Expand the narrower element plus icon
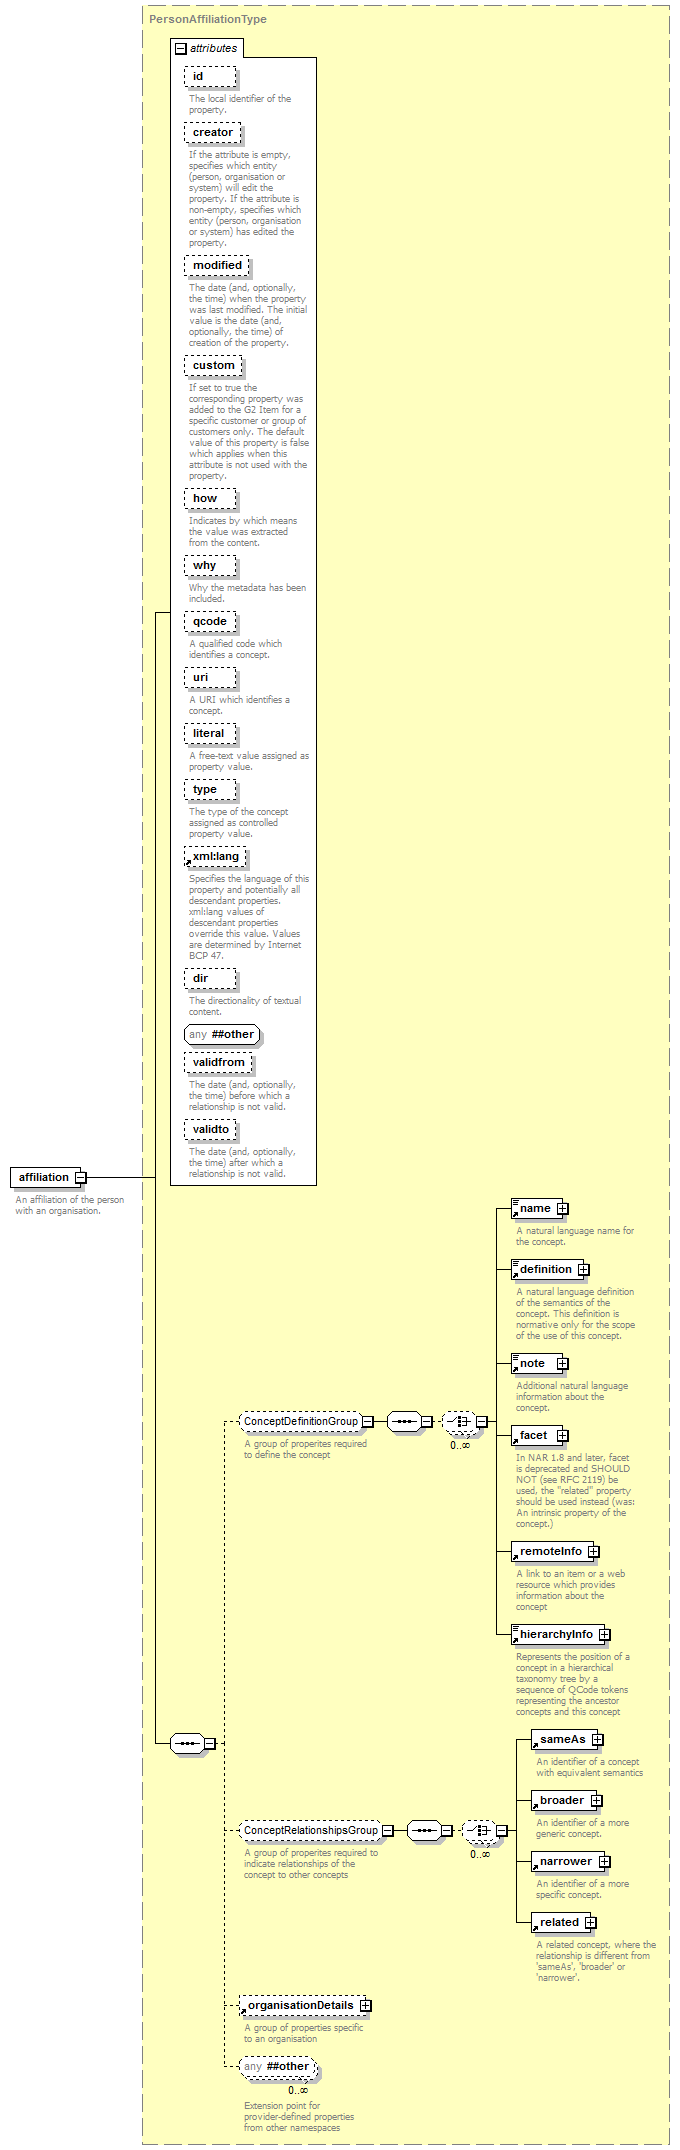680x2150 pixels. pos(604,1862)
